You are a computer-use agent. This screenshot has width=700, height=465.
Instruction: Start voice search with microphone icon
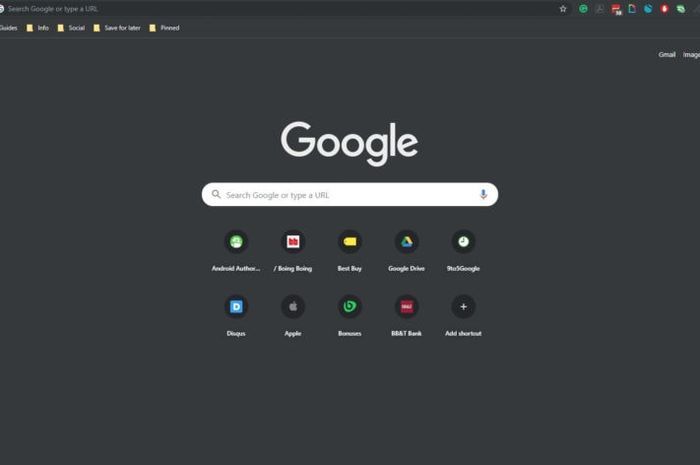pyautogui.click(x=483, y=194)
